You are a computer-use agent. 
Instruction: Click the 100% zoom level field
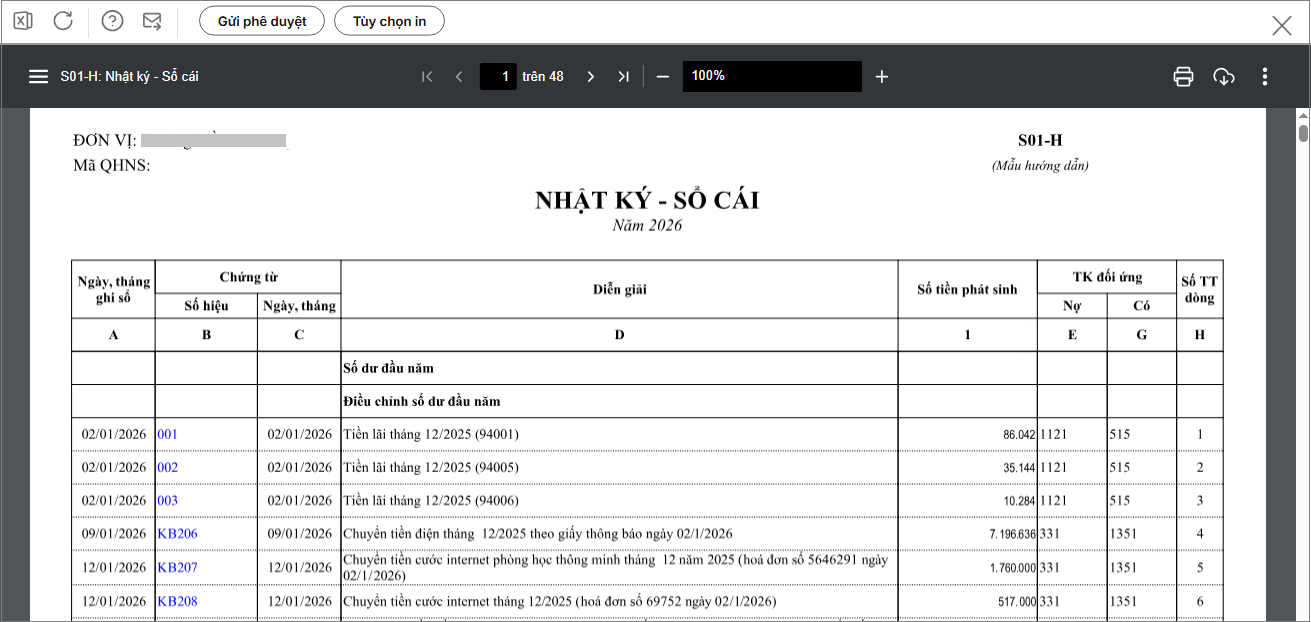point(772,76)
